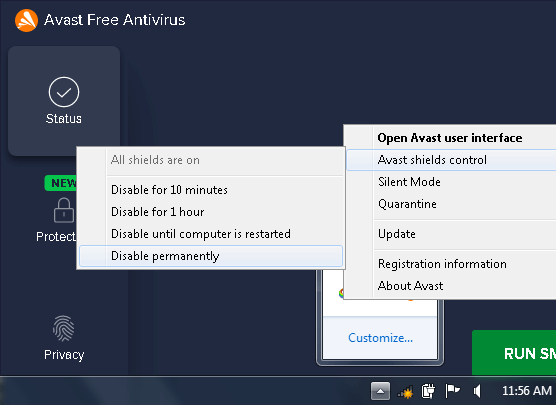Screen dimensions: 556x405
Task: Show hidden tray icons arrow in taskbar
Action: click(380, 391)
